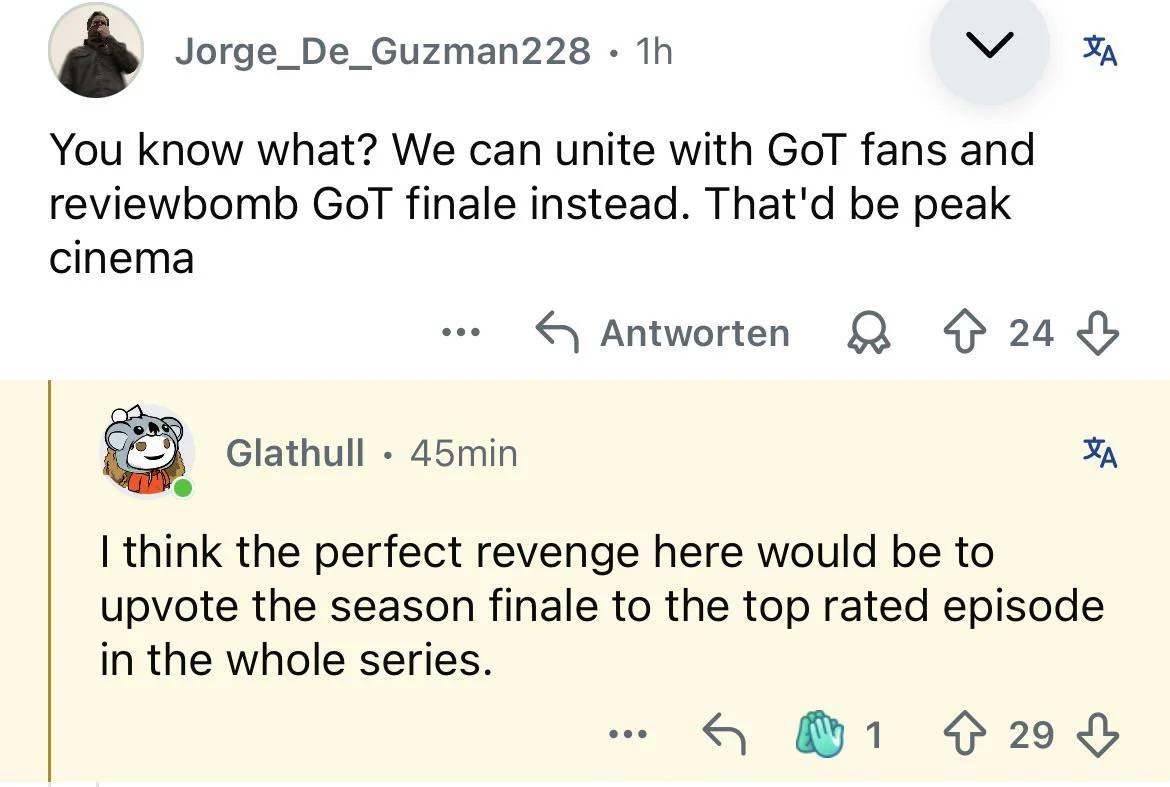Viewport: 1170px width, 787px height.
Task: Click the clapping hands award on Glathull's reply
Action: (x=821, y=735)
